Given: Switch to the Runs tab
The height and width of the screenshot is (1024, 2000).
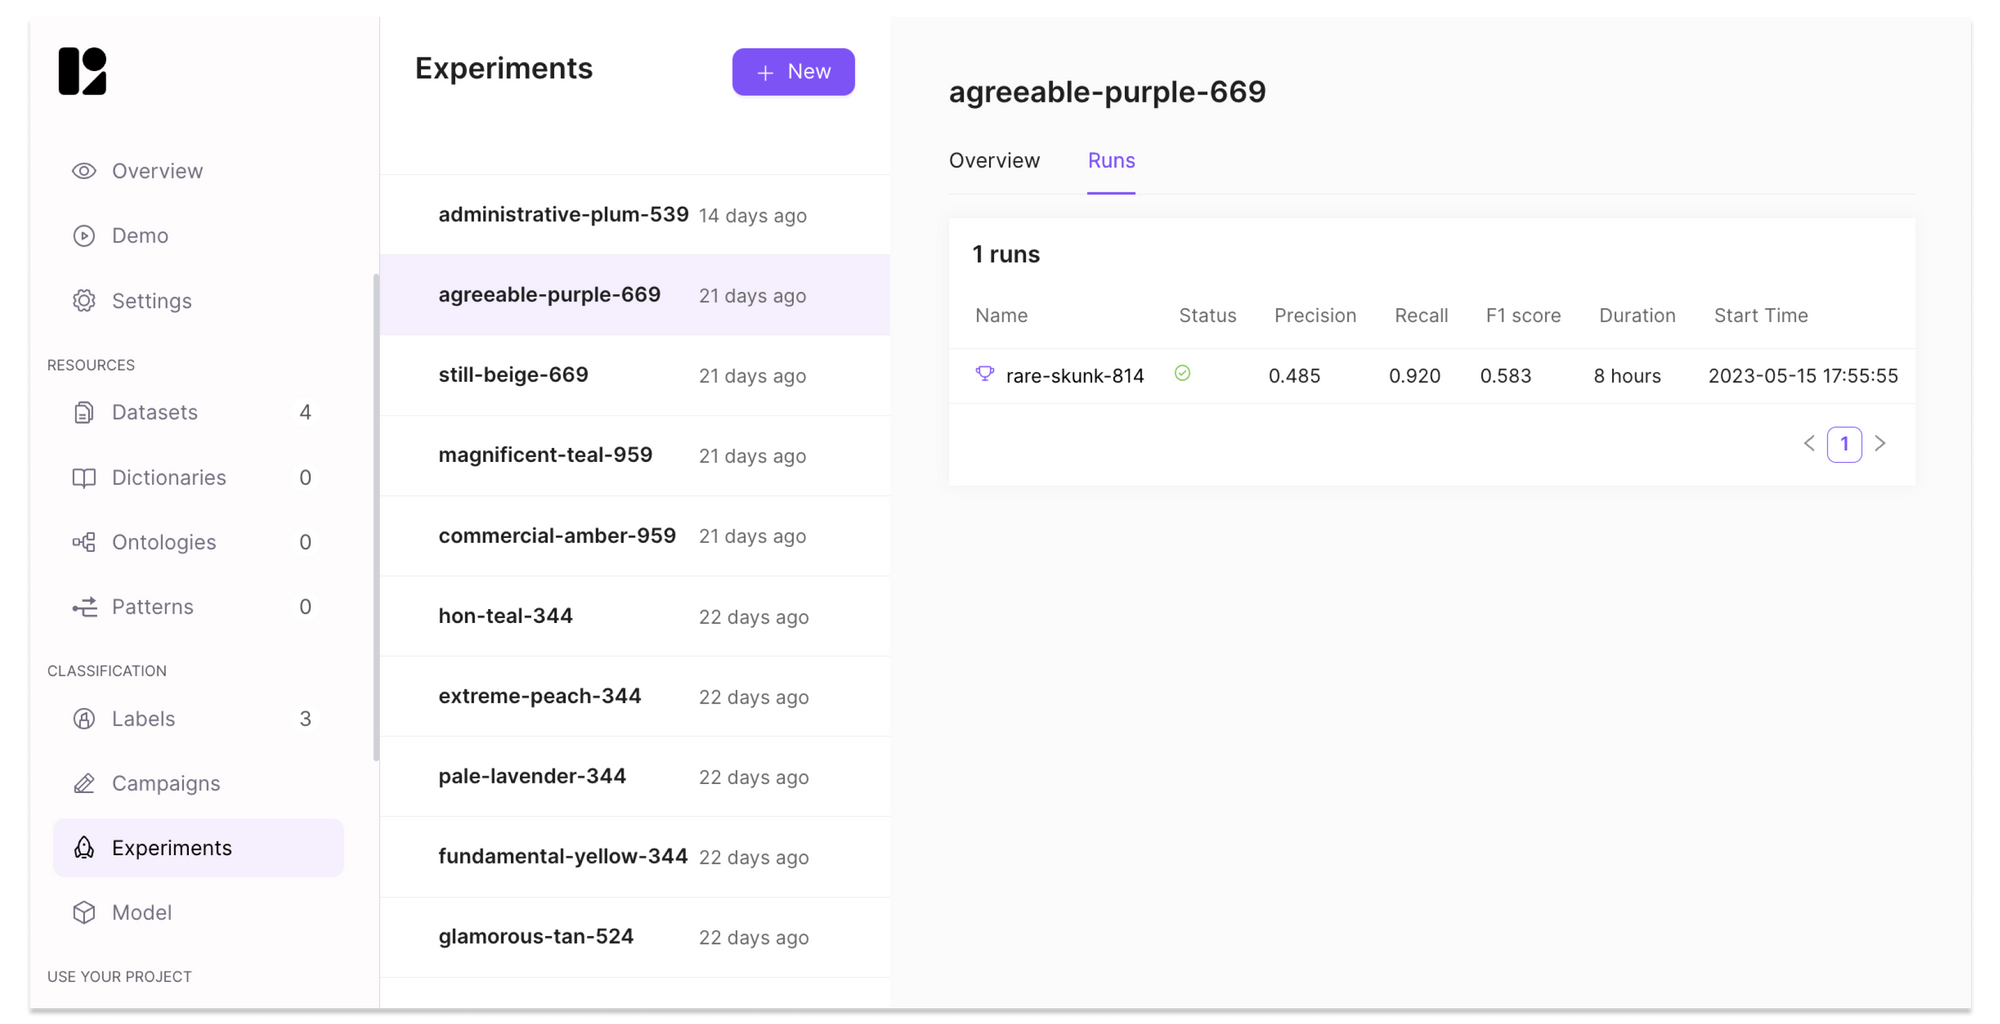Looking at the screenshot, I should (1110, 160).
